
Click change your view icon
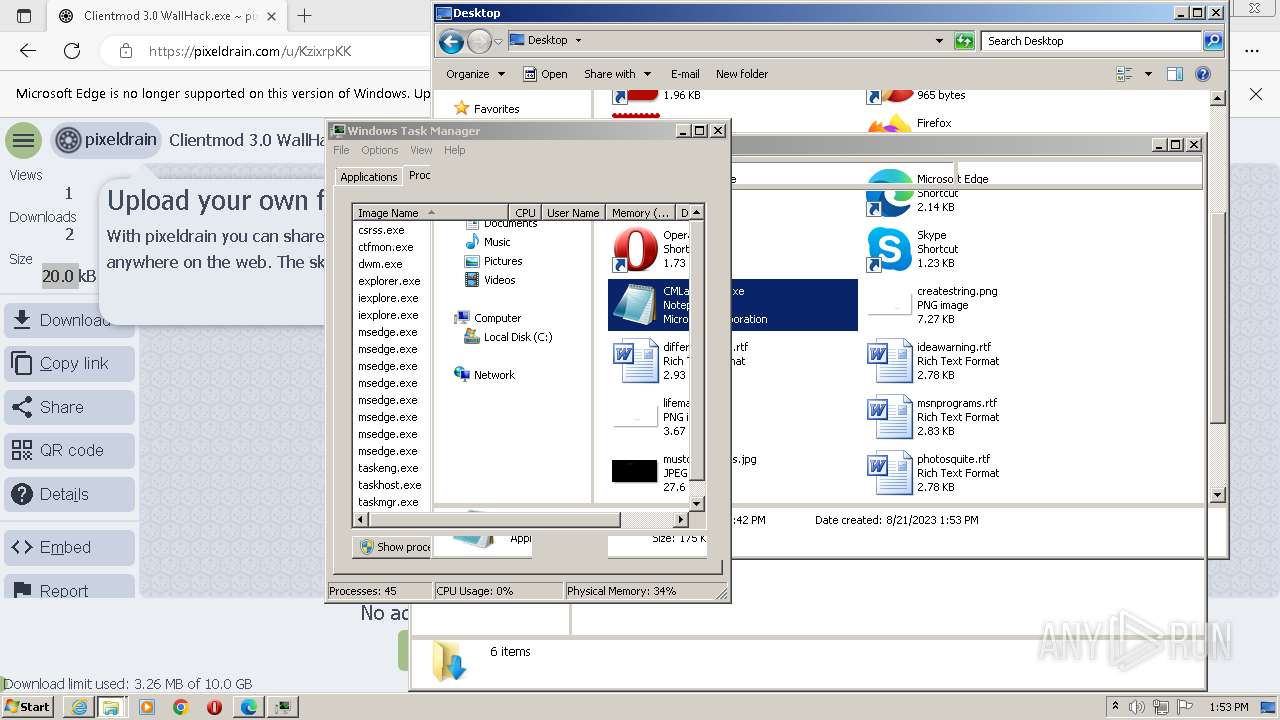(1125, 74)
